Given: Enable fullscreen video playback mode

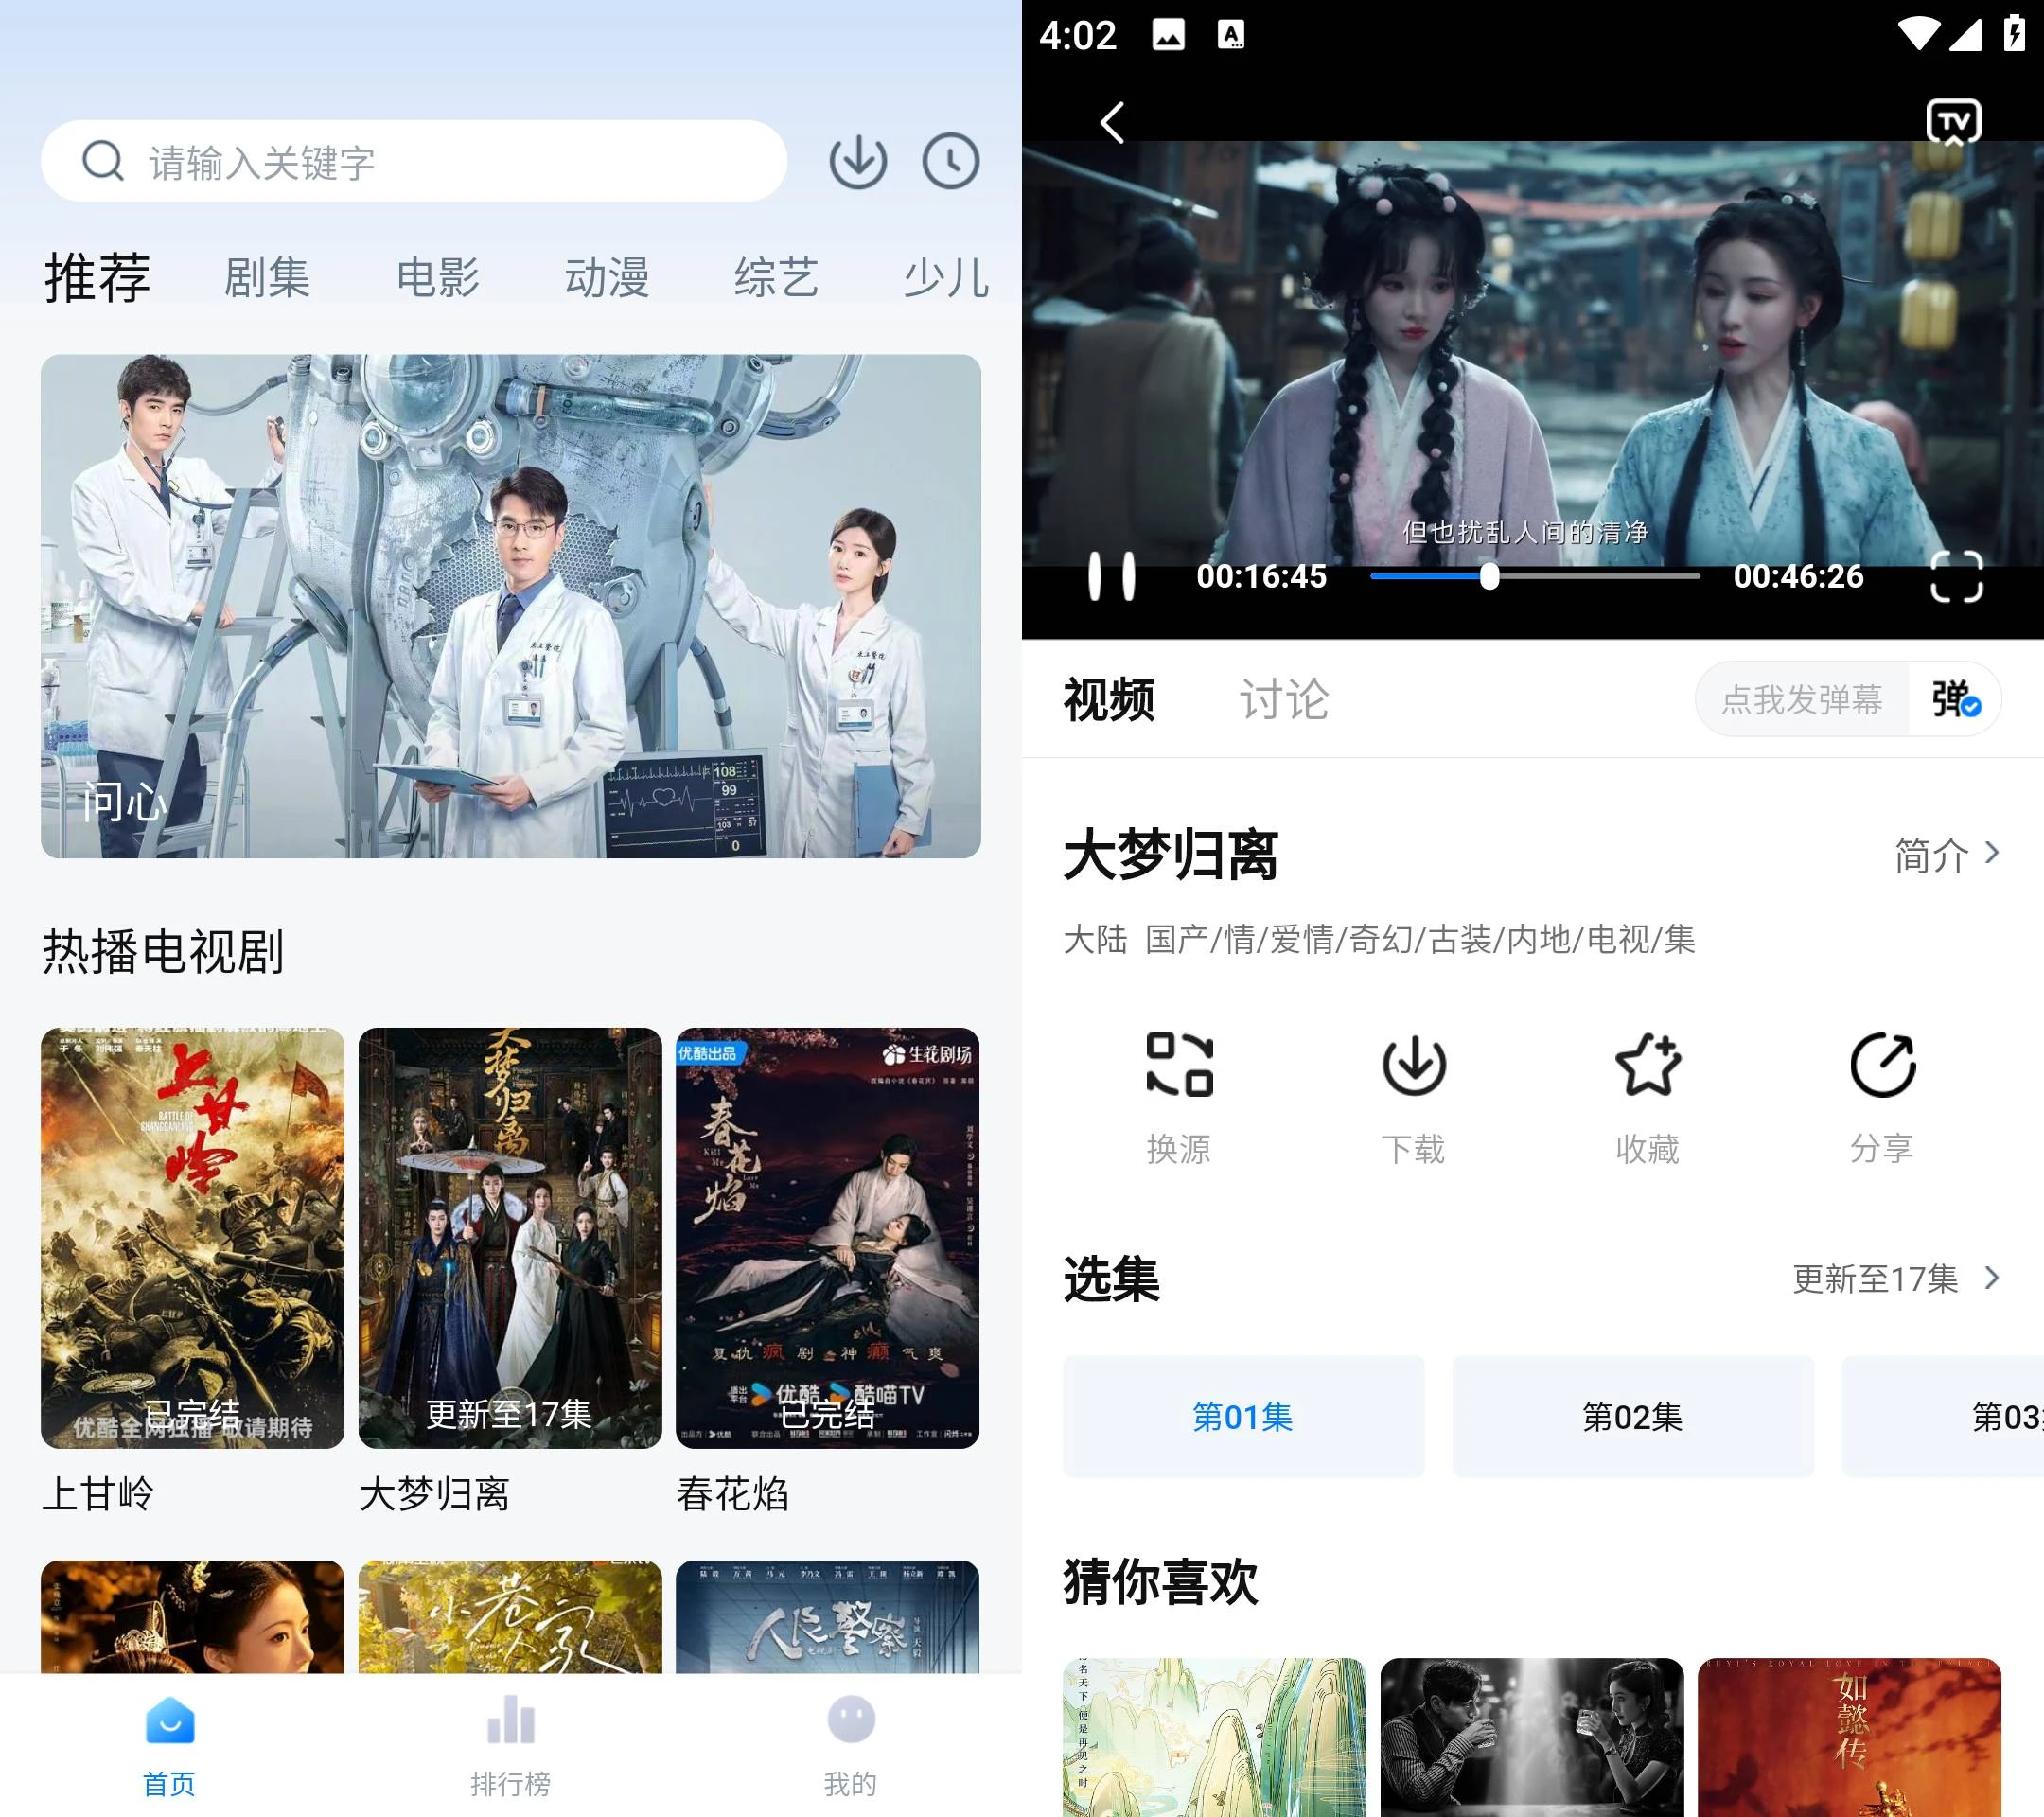Looking at the screenshot, I should tap(1956, 575).
